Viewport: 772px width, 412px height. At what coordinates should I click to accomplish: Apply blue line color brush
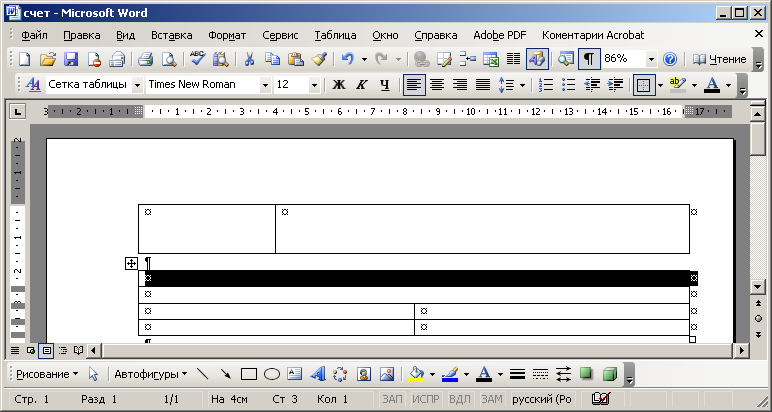click(x=450, y=374)
